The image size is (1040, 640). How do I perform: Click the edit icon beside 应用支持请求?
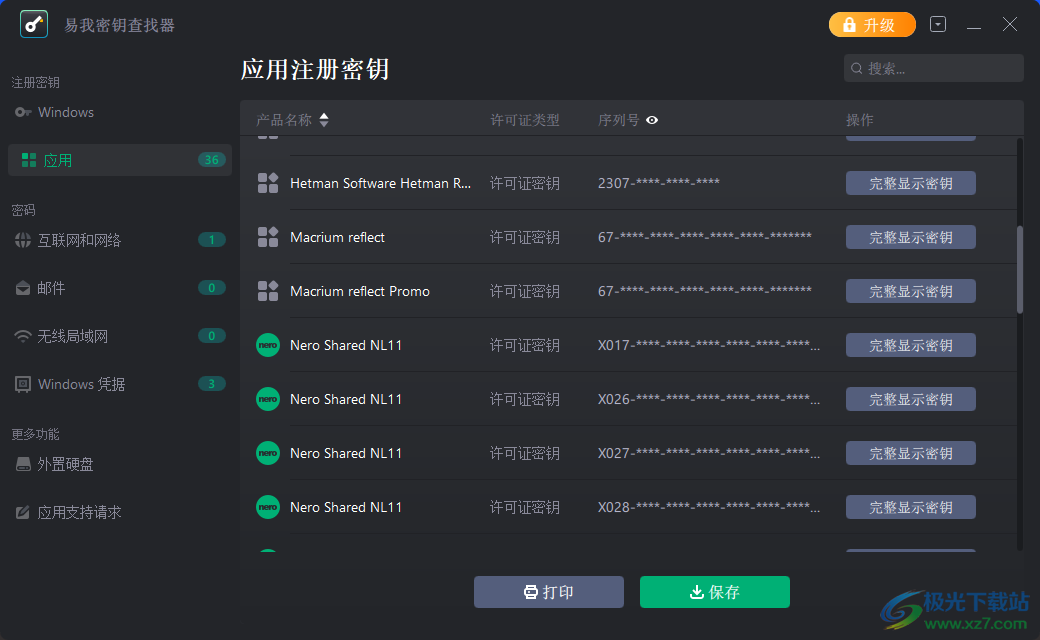click(x=23, y=512)
